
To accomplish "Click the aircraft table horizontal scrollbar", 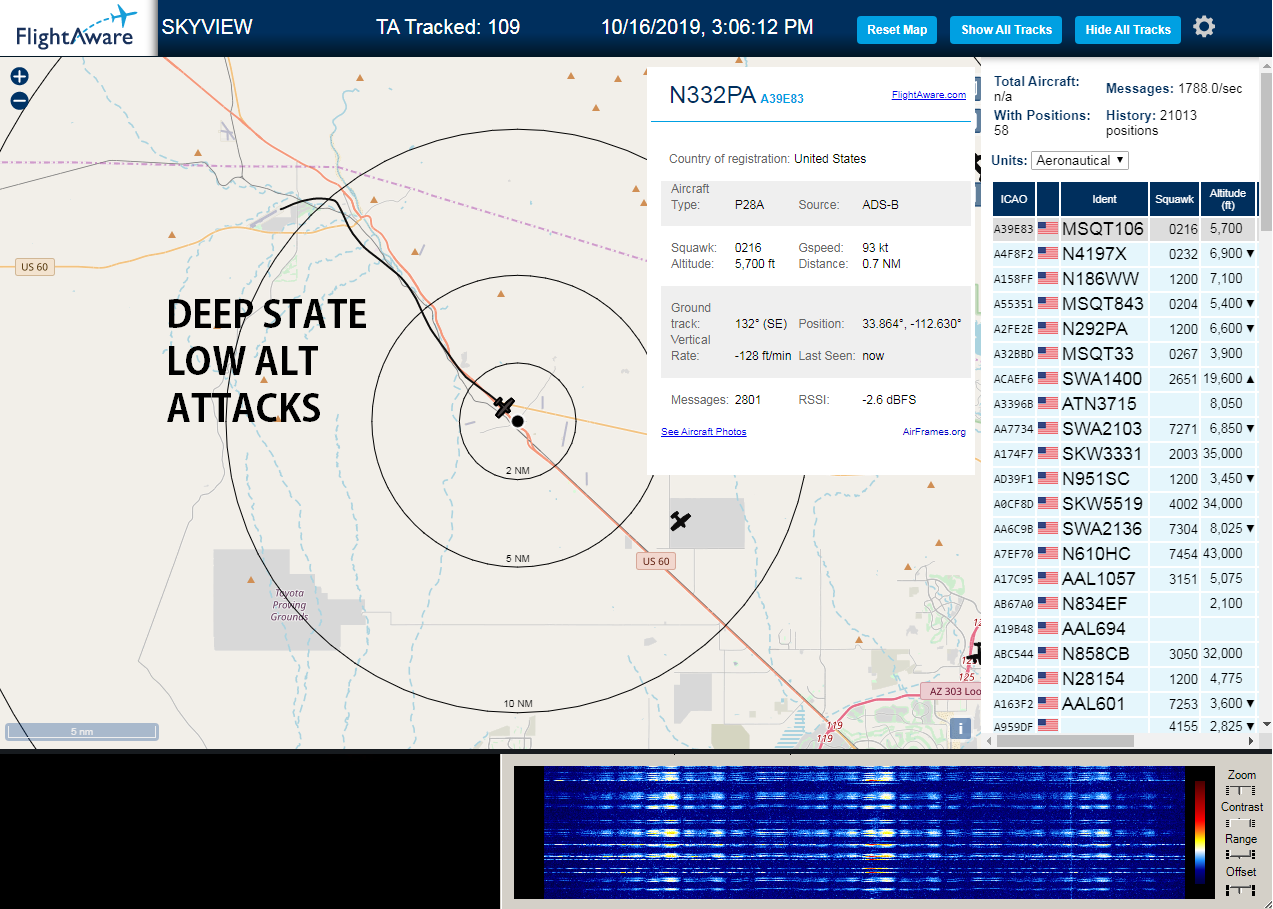I will [x=1063, y=741].
